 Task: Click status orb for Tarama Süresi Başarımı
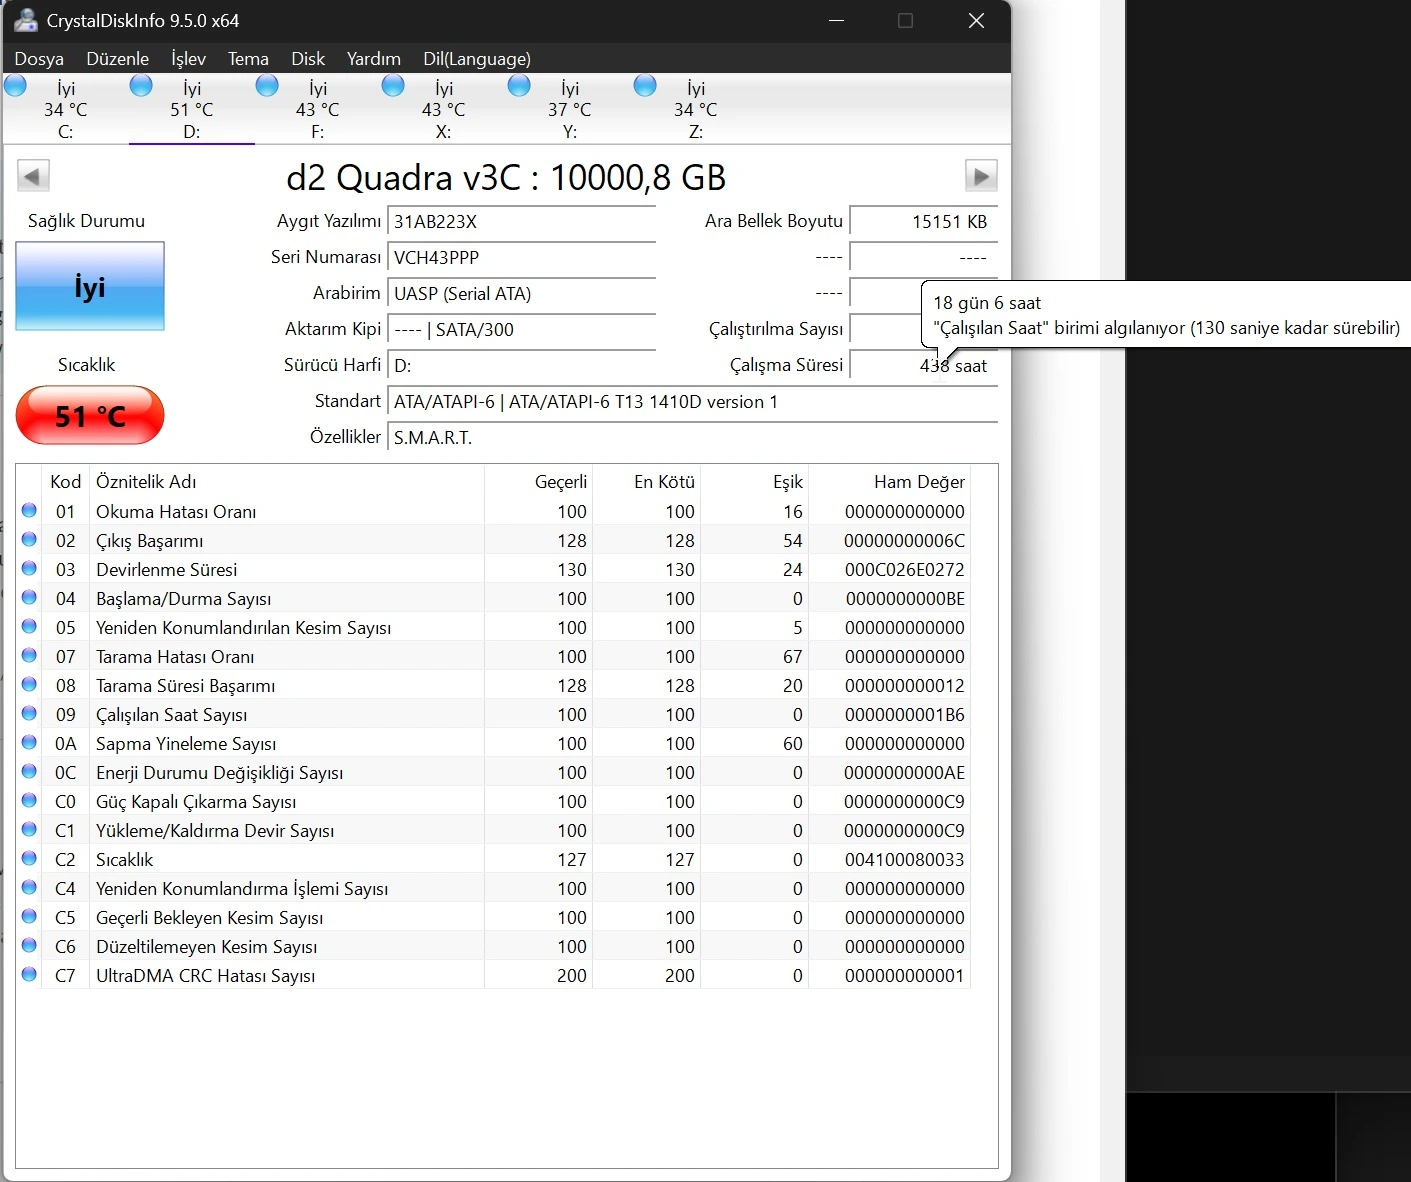tap(29, 685)
